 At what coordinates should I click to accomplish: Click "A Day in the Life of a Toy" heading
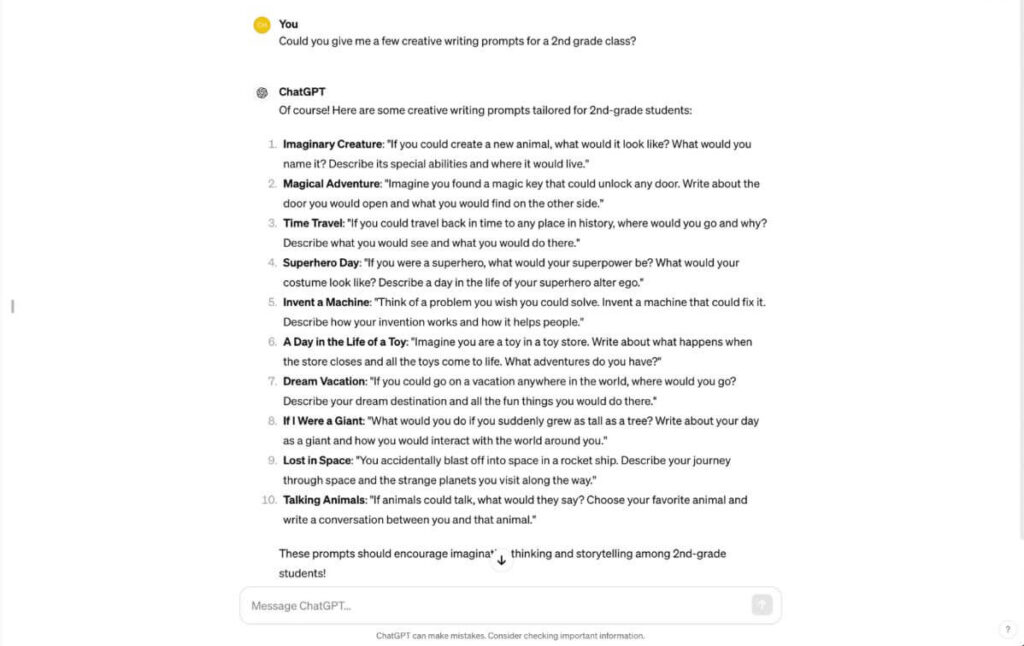(345, 342)
